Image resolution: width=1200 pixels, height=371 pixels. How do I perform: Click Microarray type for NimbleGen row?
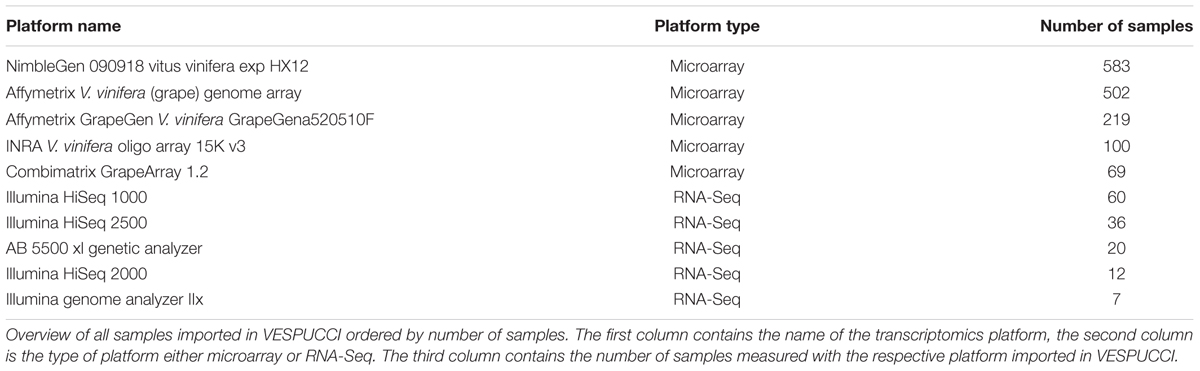coord(707,68)
